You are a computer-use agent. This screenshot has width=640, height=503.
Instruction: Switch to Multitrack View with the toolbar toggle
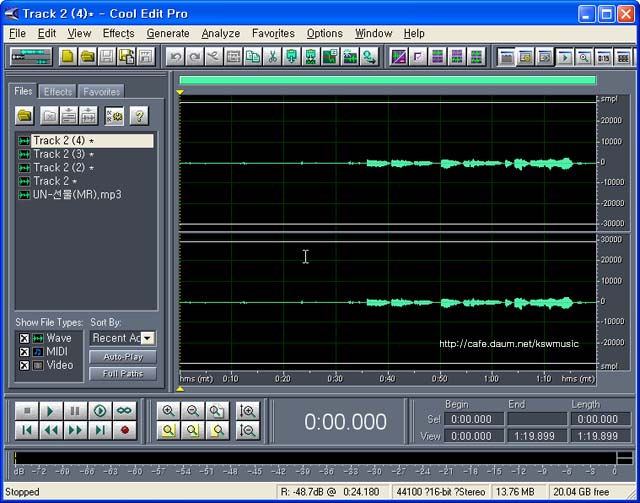pos(31,56)
